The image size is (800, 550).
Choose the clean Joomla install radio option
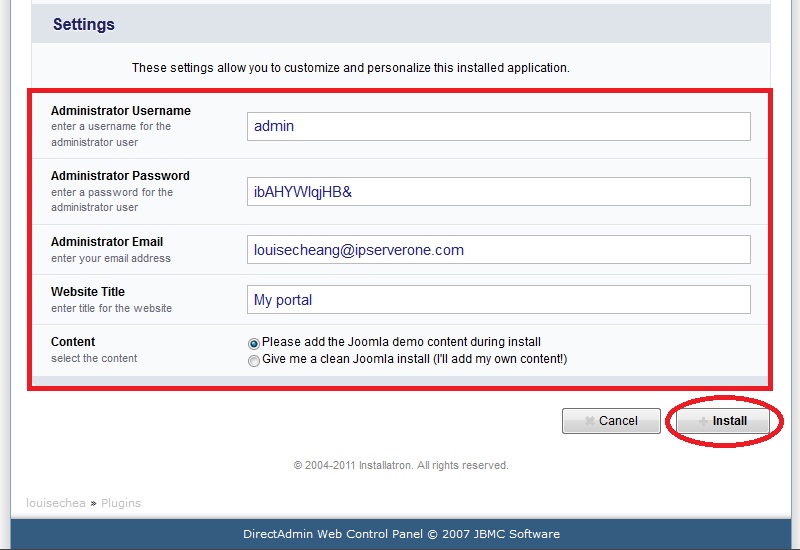pyautogui.click(x=254, y=361)
